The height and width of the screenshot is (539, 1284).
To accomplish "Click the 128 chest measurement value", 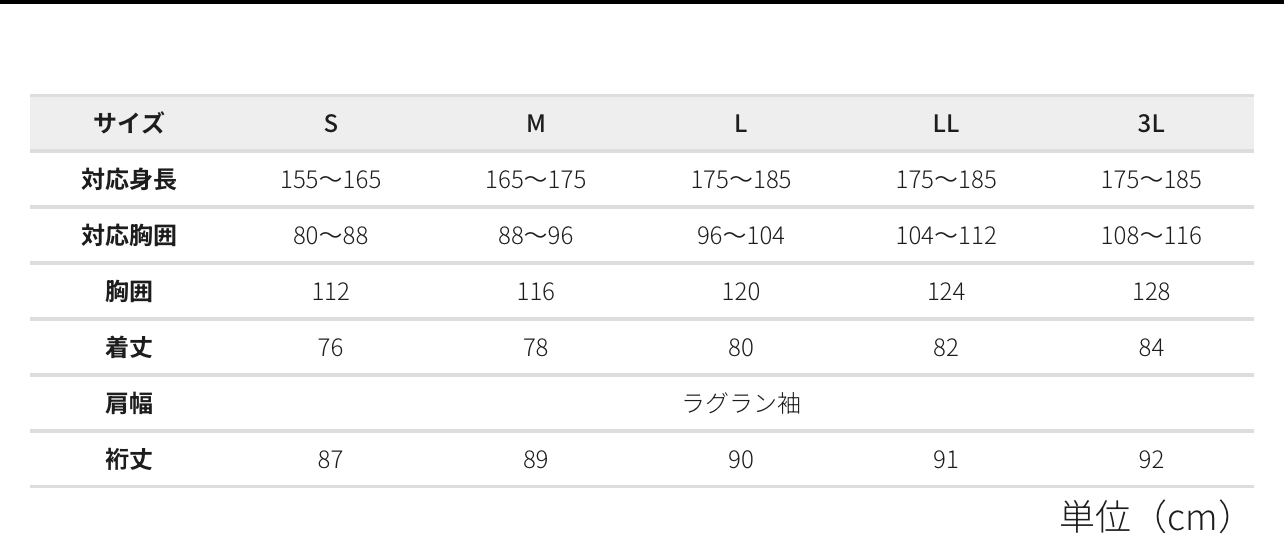I will (1151, 292).
